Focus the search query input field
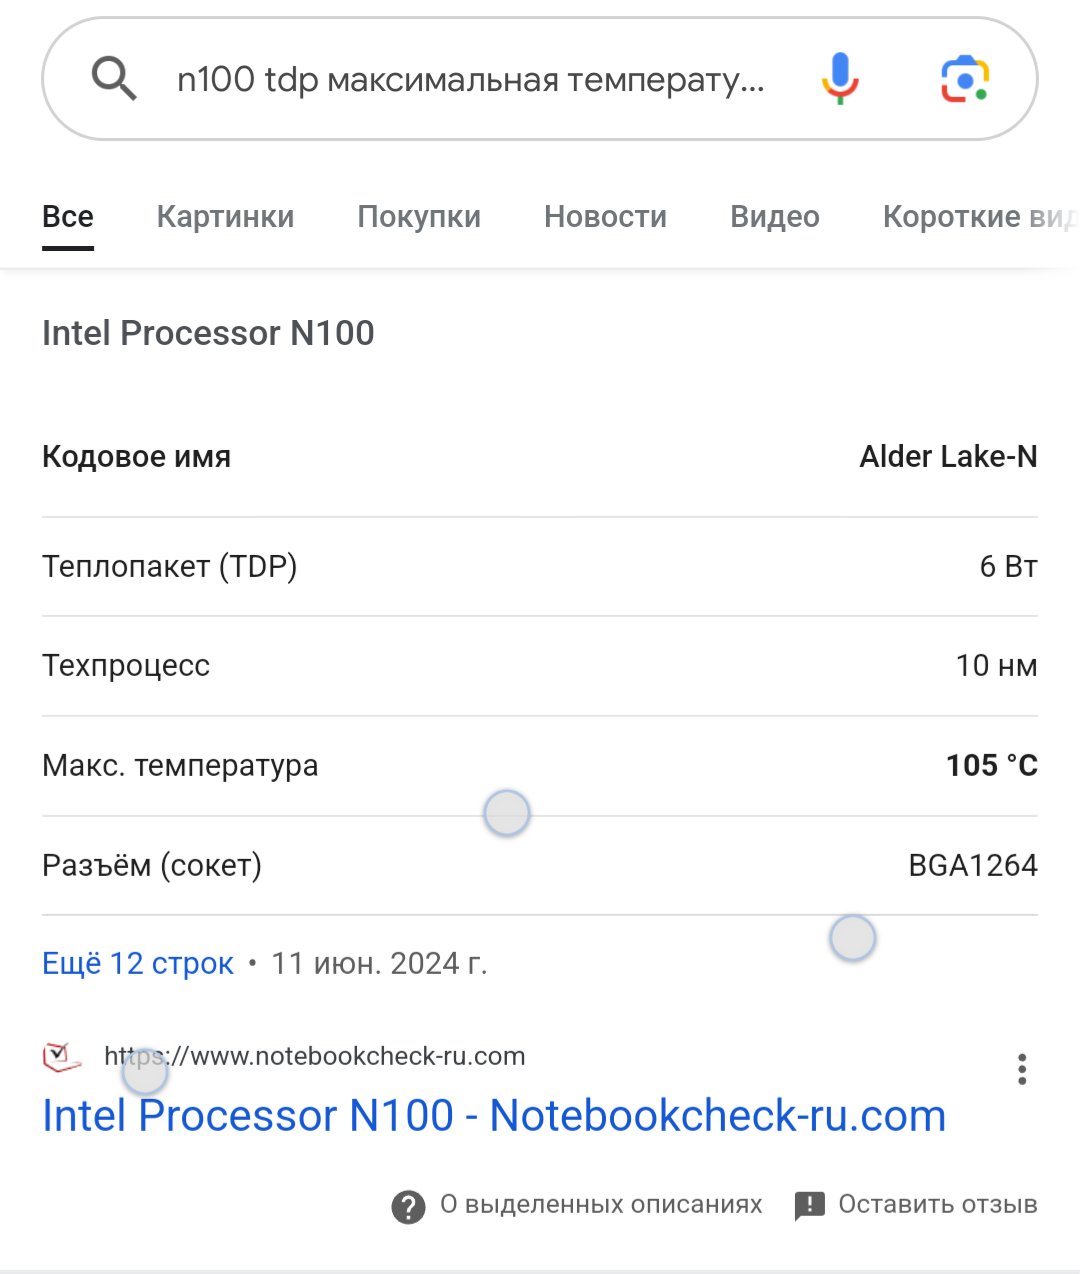1080x1274 pixels. pos(470,79)
